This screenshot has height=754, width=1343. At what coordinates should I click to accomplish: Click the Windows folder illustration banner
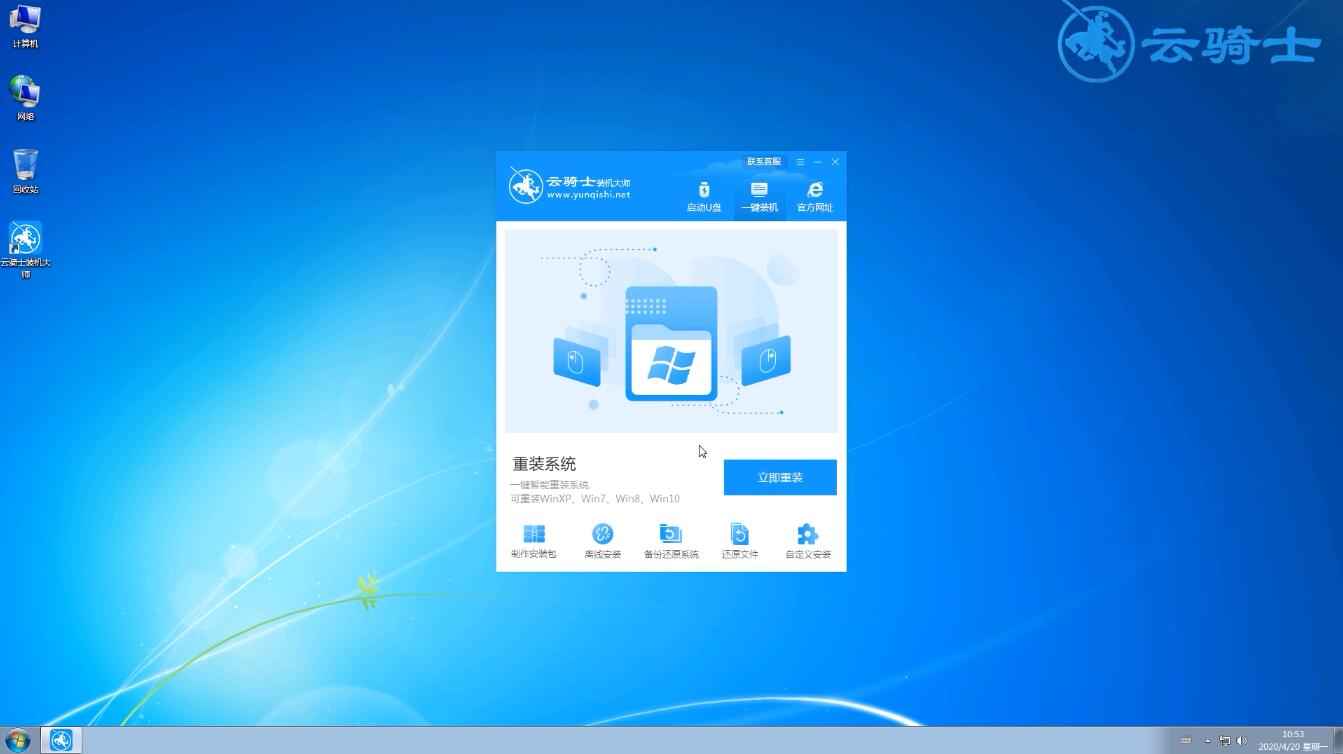(671, 331)
